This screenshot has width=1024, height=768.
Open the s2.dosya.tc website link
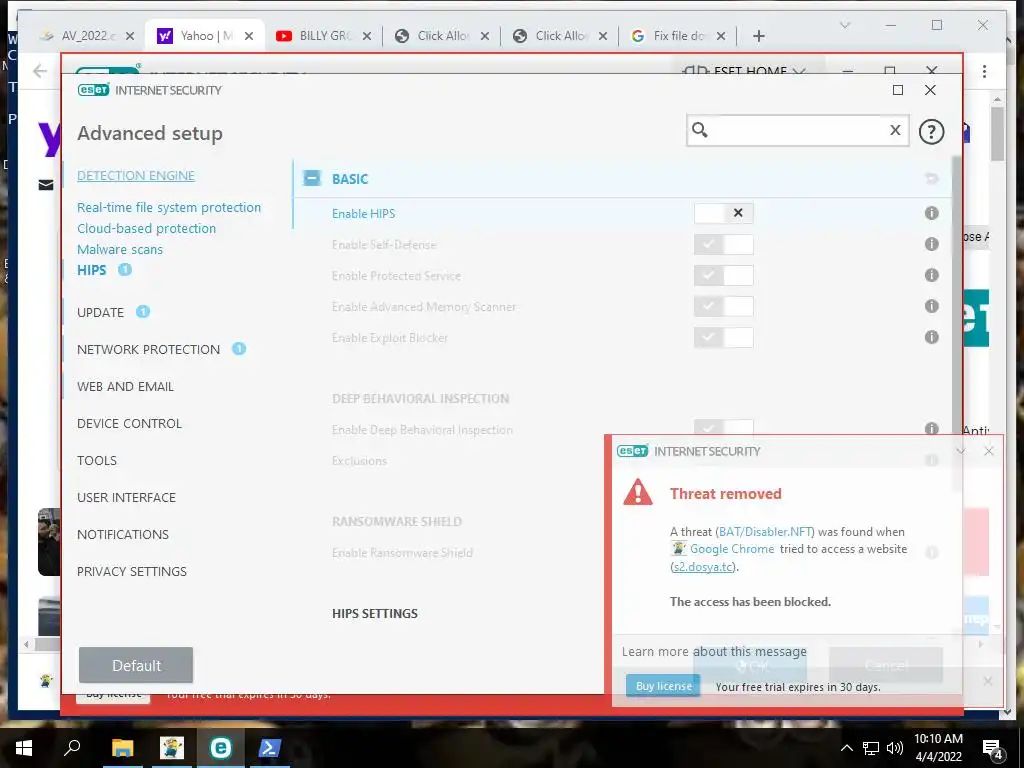point(703,567)
